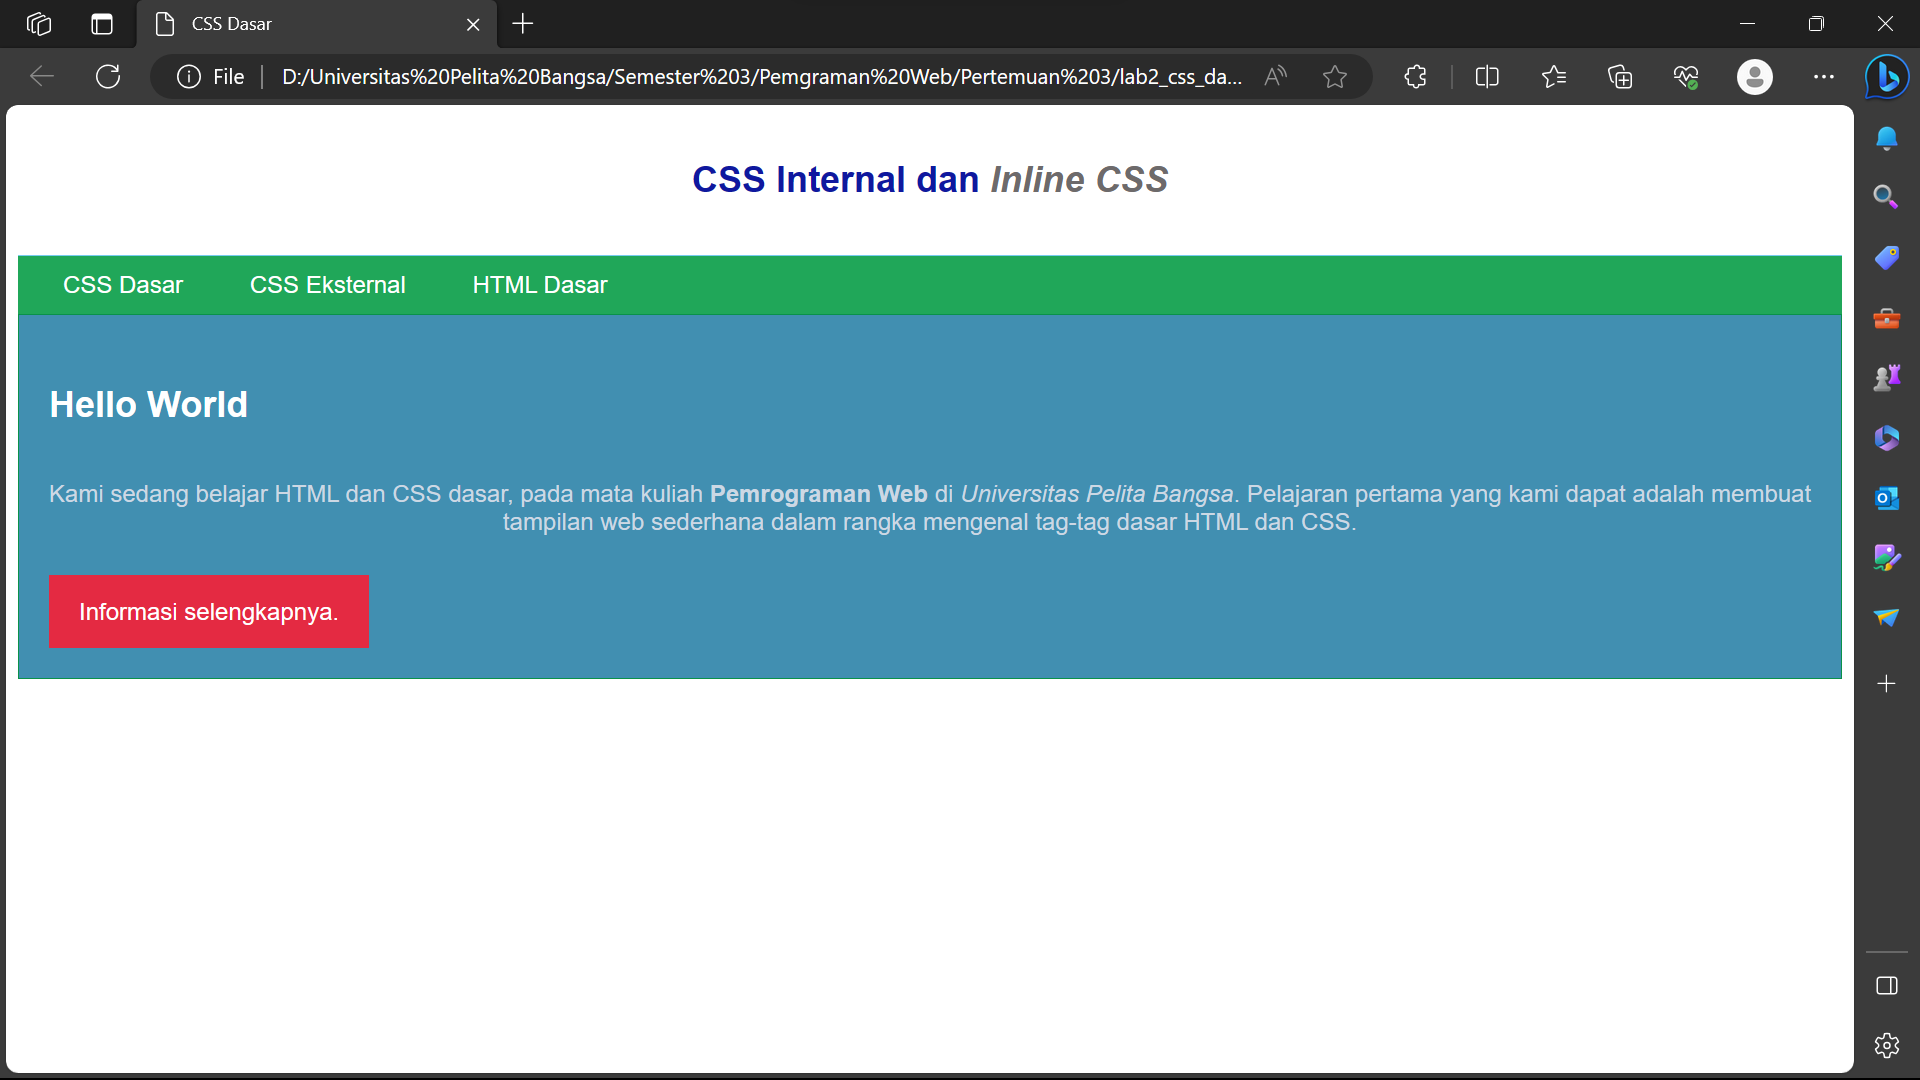Add page to favorites star icon
Image resolution: width=1920 pixels, height=1080 pixels.
1334,77
